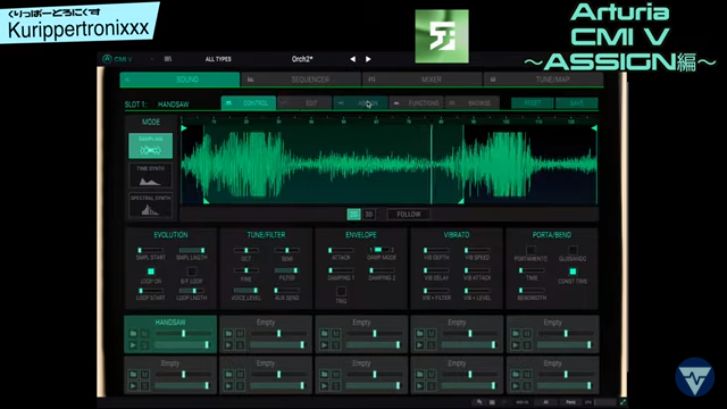The height and width of the screenshot is (409, 727).
Task: Open the Orch2* preset name list
Action: tap(302, 59)
